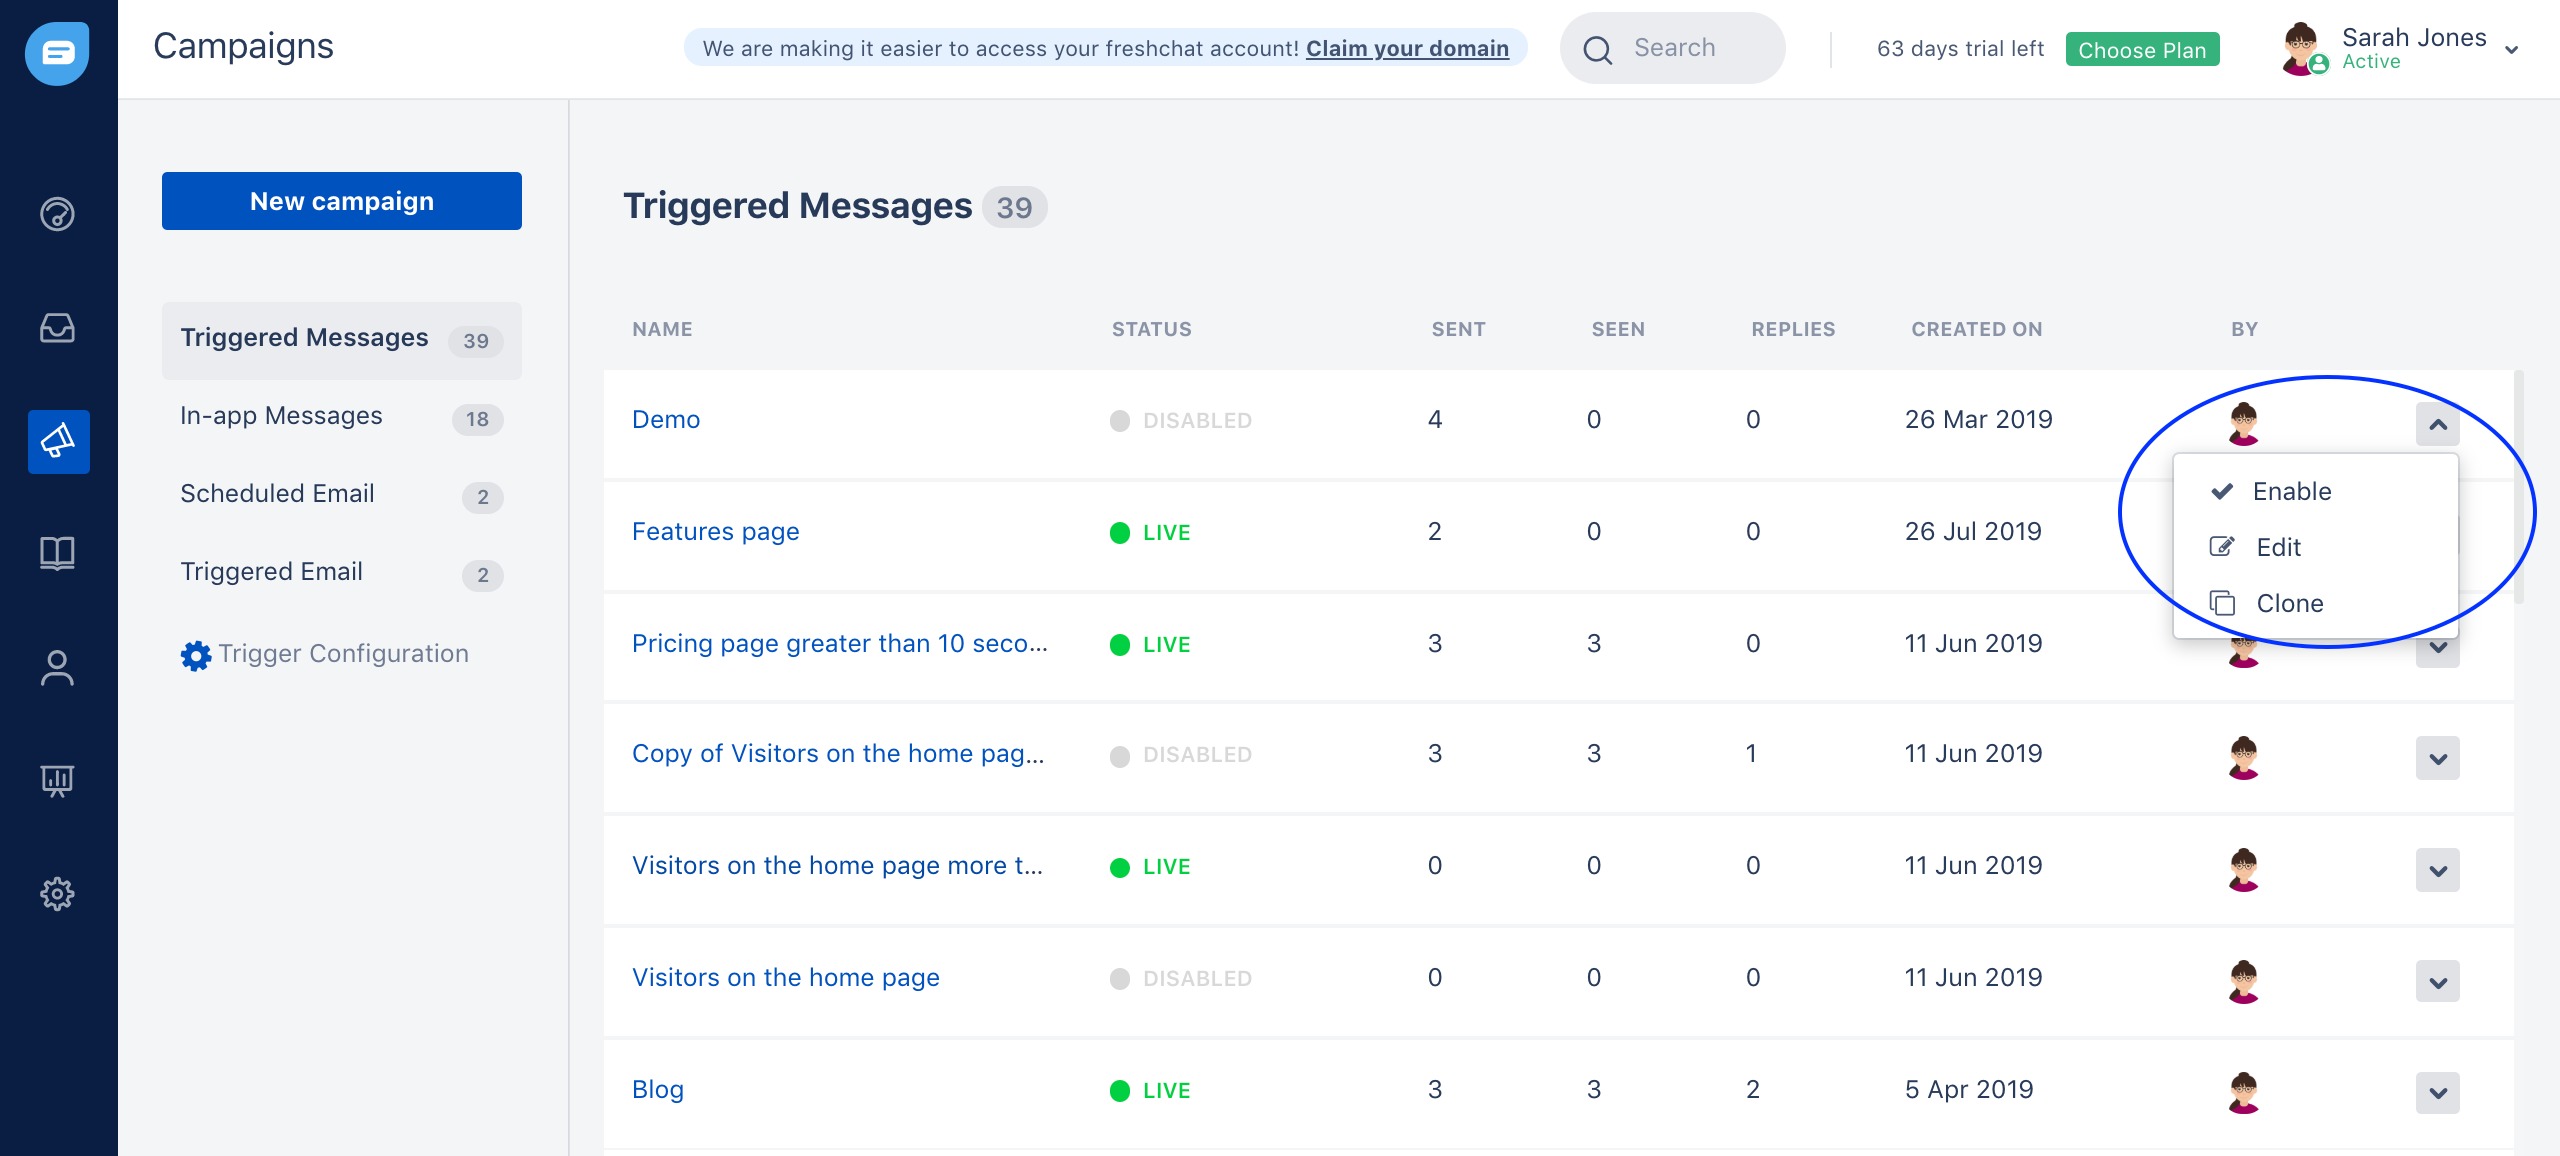
Task: Click the creator avatar in Demo row
Action: [2244, 423]
